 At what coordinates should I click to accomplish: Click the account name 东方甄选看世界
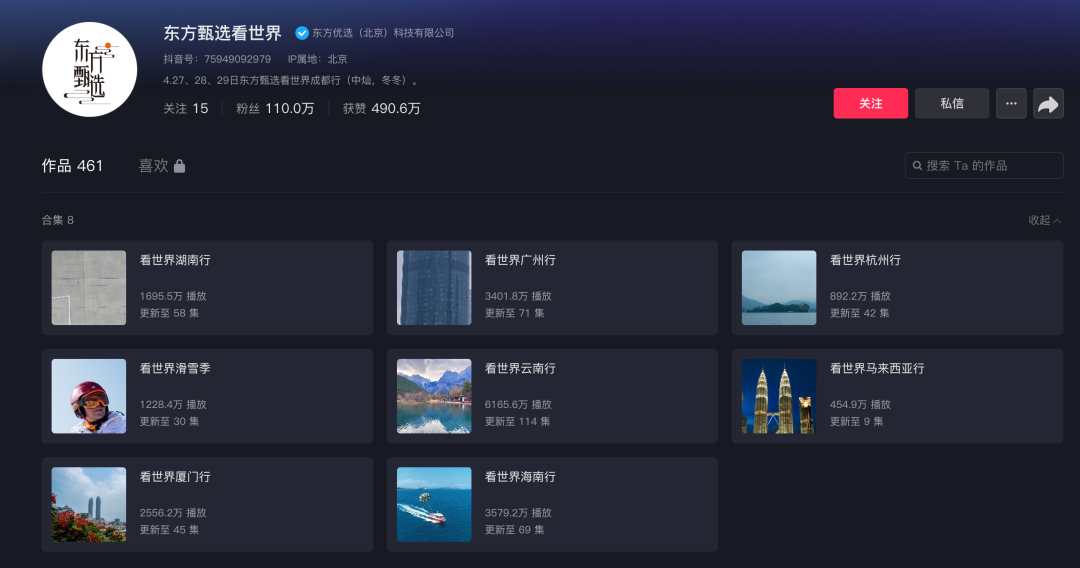(x=222, y=33)
